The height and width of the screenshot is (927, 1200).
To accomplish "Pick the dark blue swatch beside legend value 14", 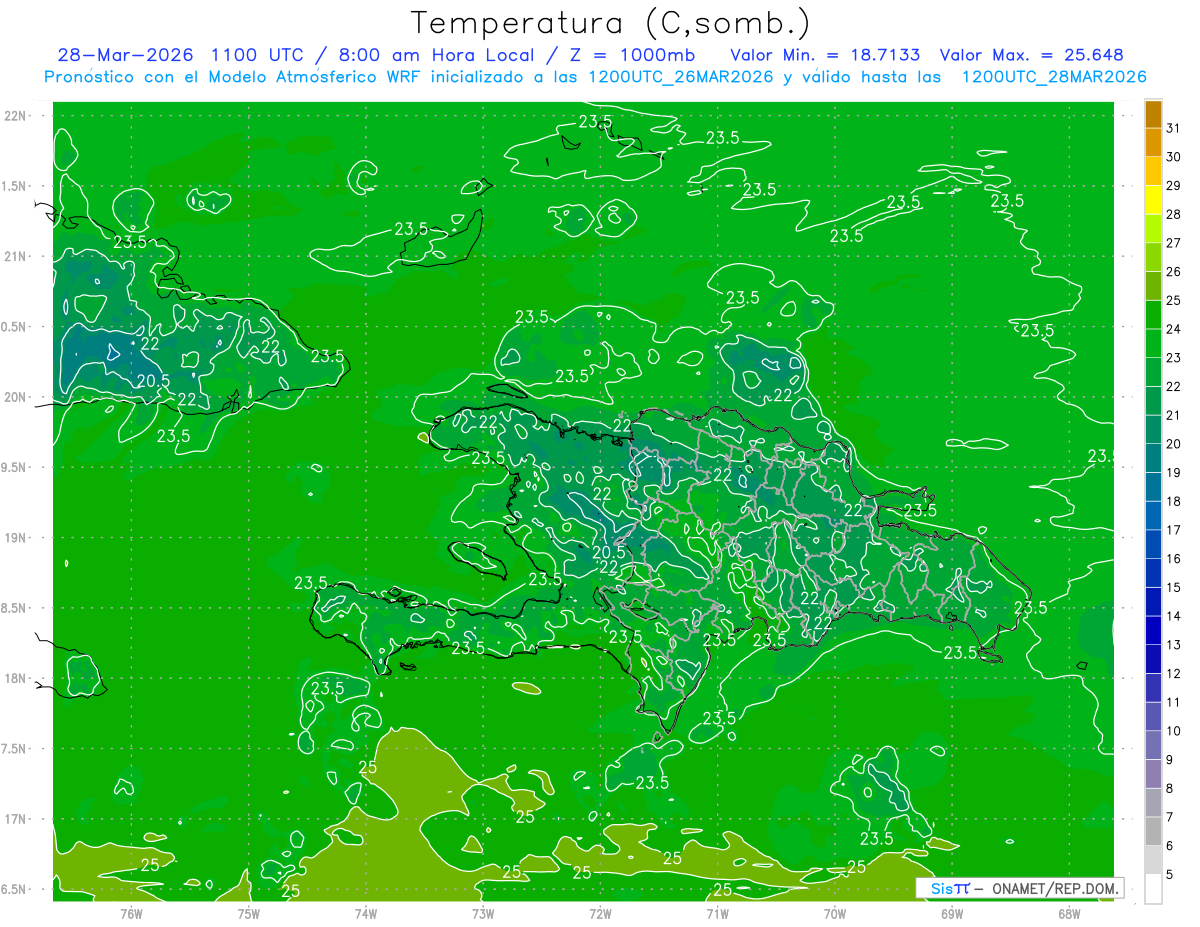I will (1153, 616).
